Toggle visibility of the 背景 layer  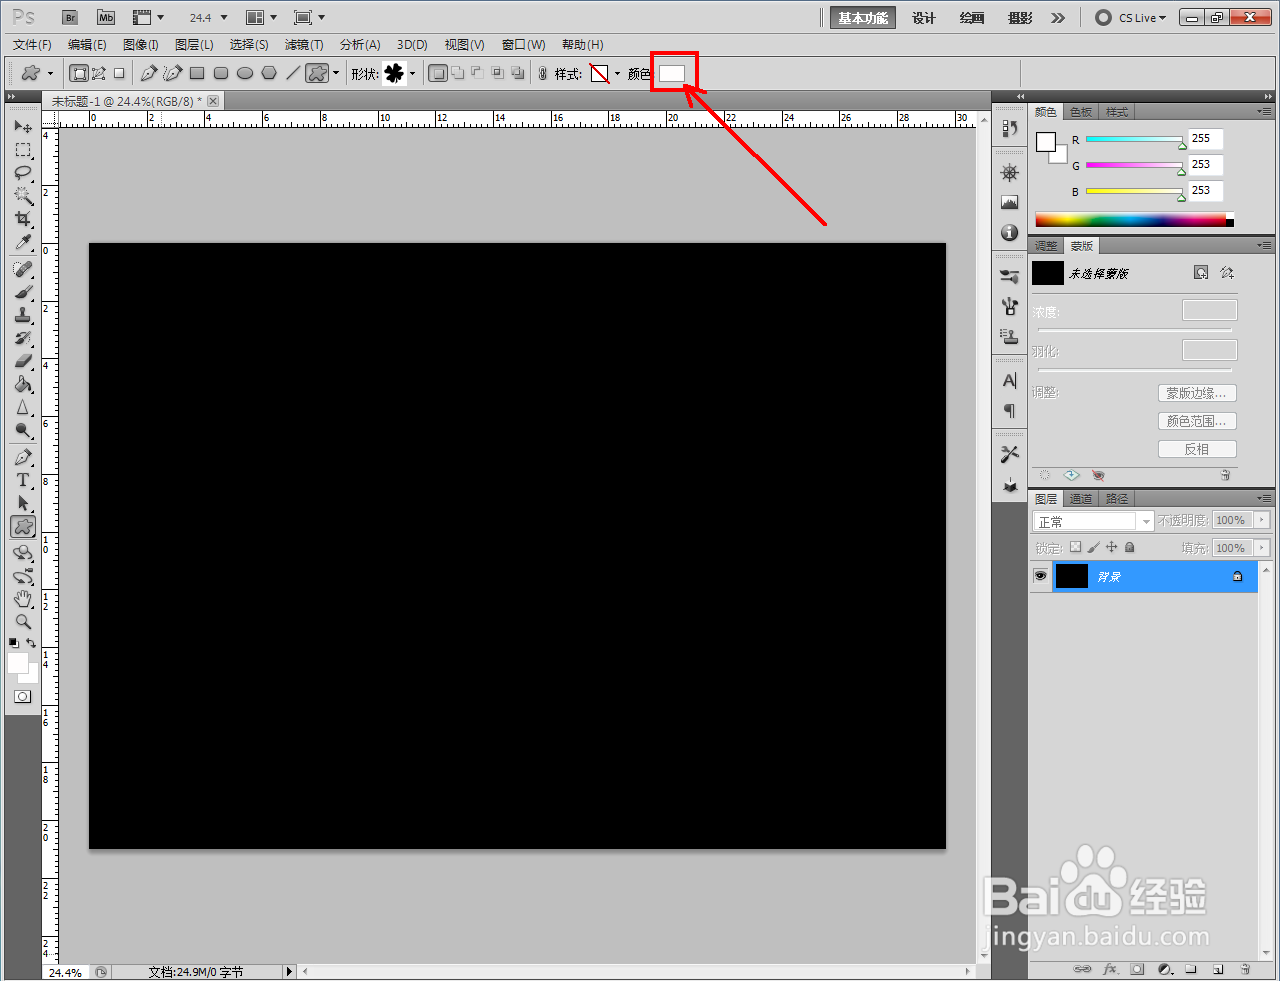[x=1041, y=576]
